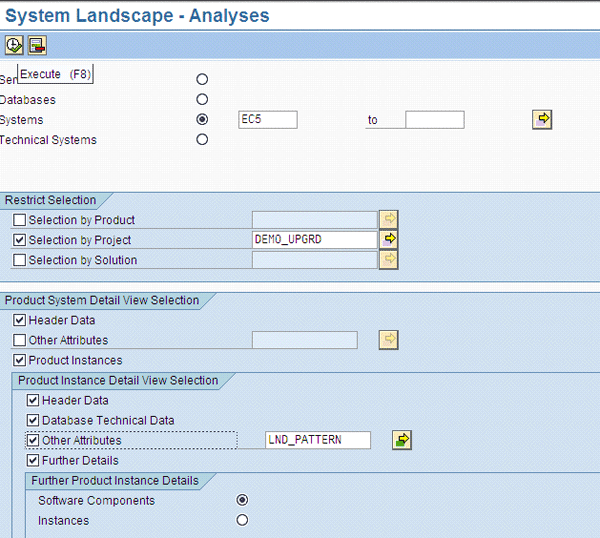This screenshot has width=600, height=538.
Task: Click the second toolbar icon beside Execute
Action: tap(37, 45)
